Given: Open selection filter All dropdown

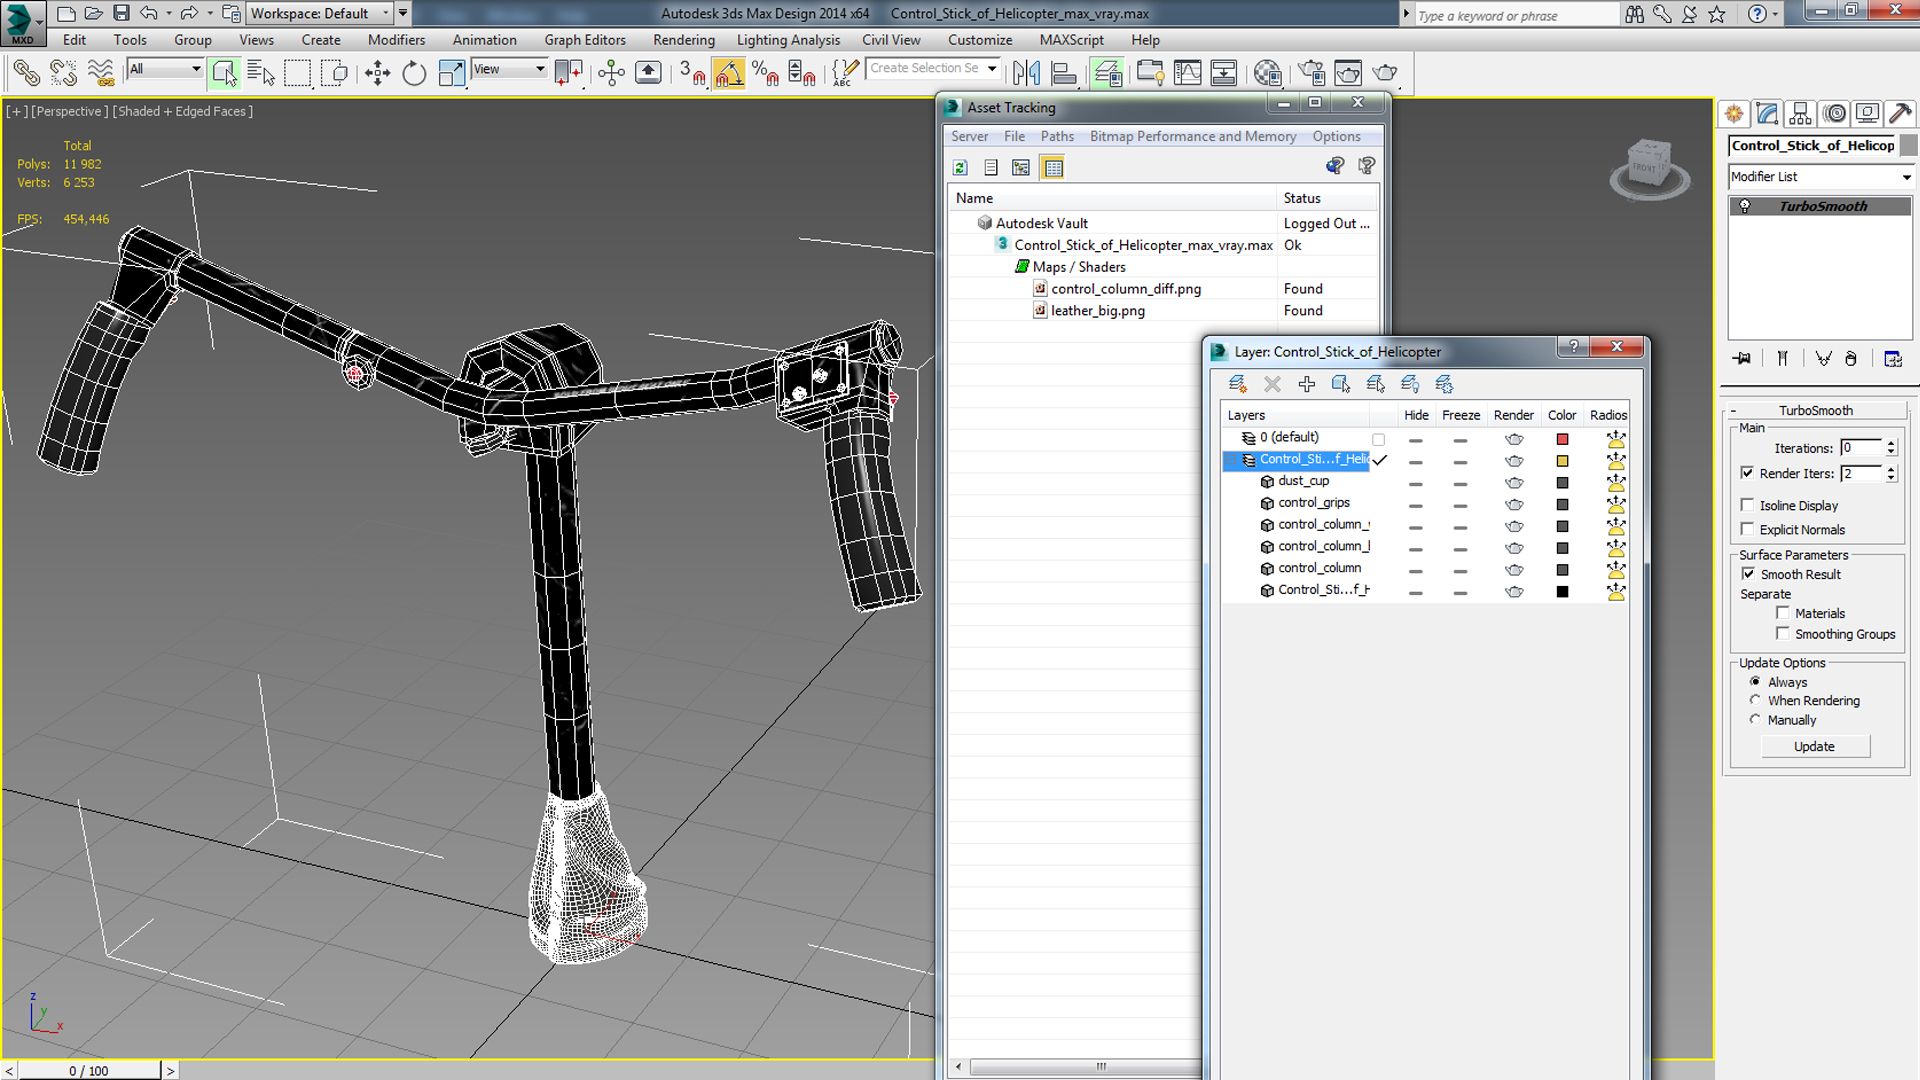Looking at the screenshot, I should pyautogui.click(x=165, y=69).
